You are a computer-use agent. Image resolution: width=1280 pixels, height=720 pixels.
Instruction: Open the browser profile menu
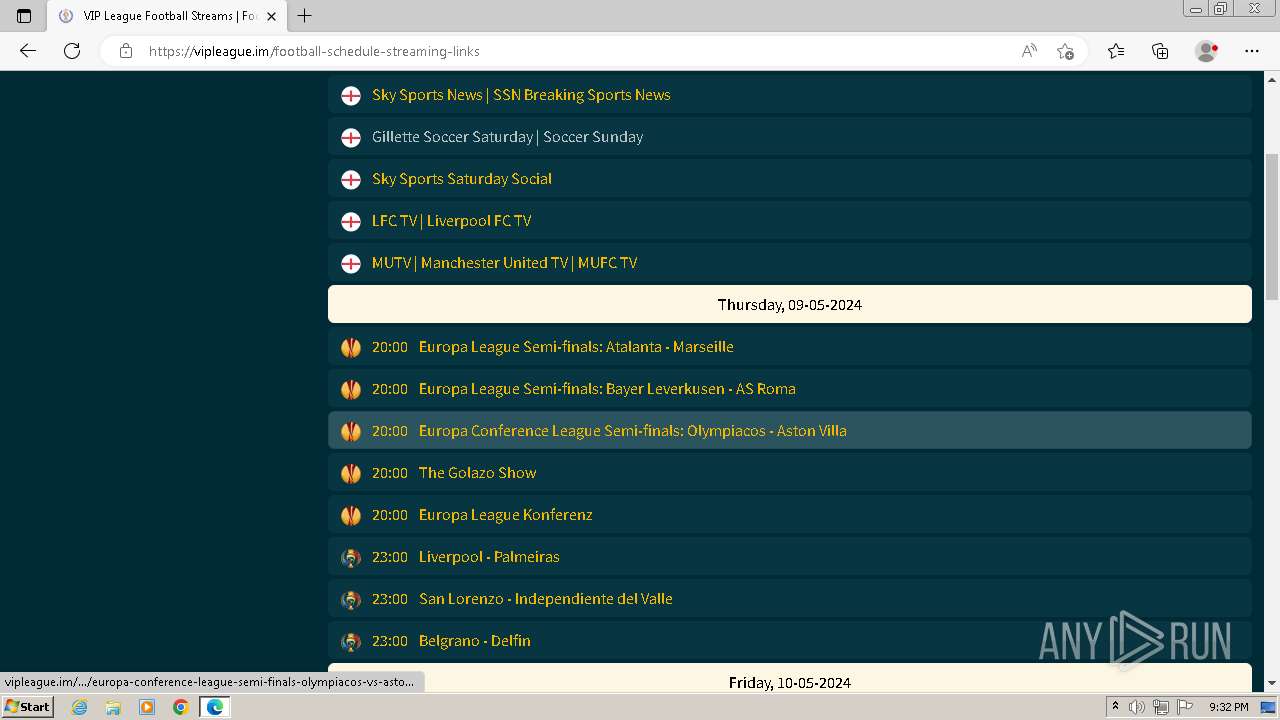pyautogui.click(x=1206, y=51)
